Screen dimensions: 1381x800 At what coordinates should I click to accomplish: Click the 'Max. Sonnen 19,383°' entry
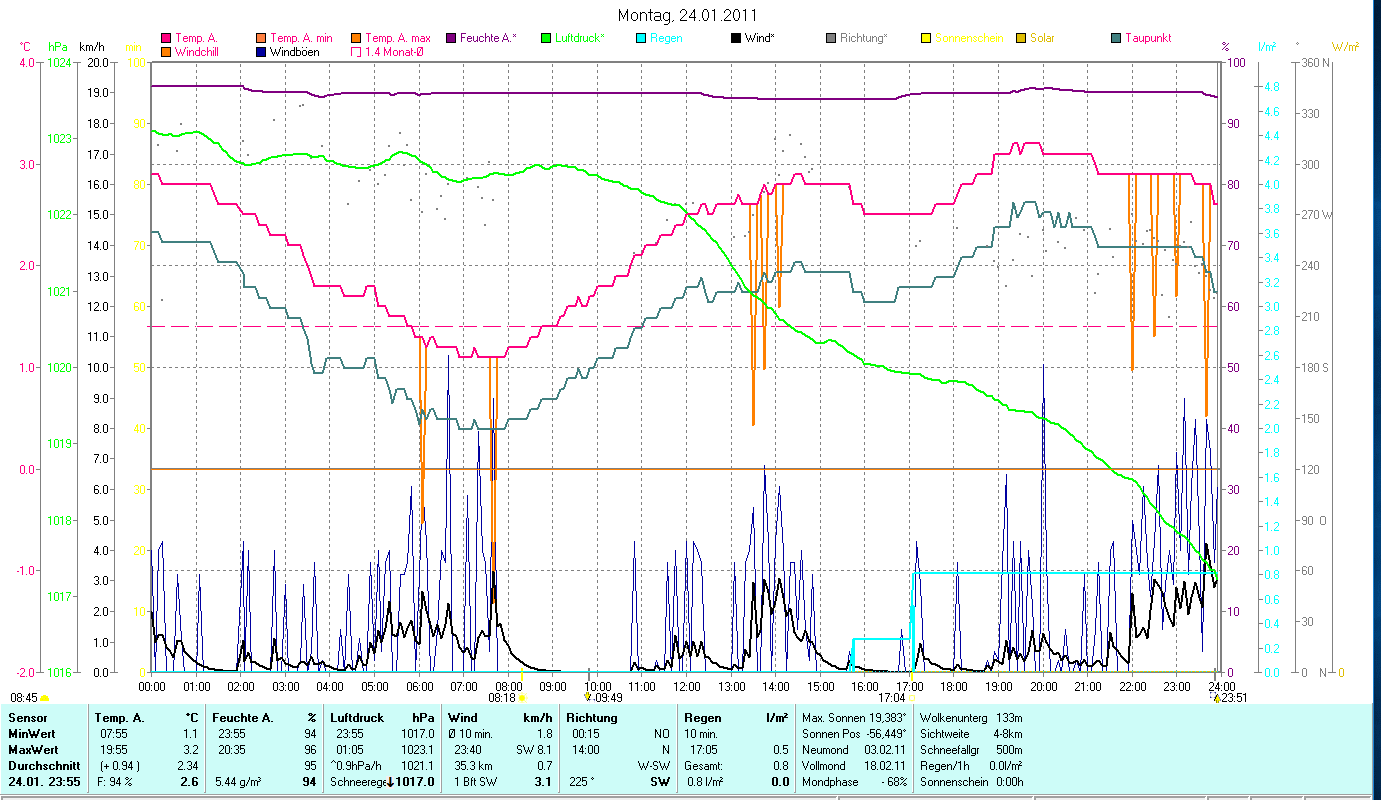854,718
